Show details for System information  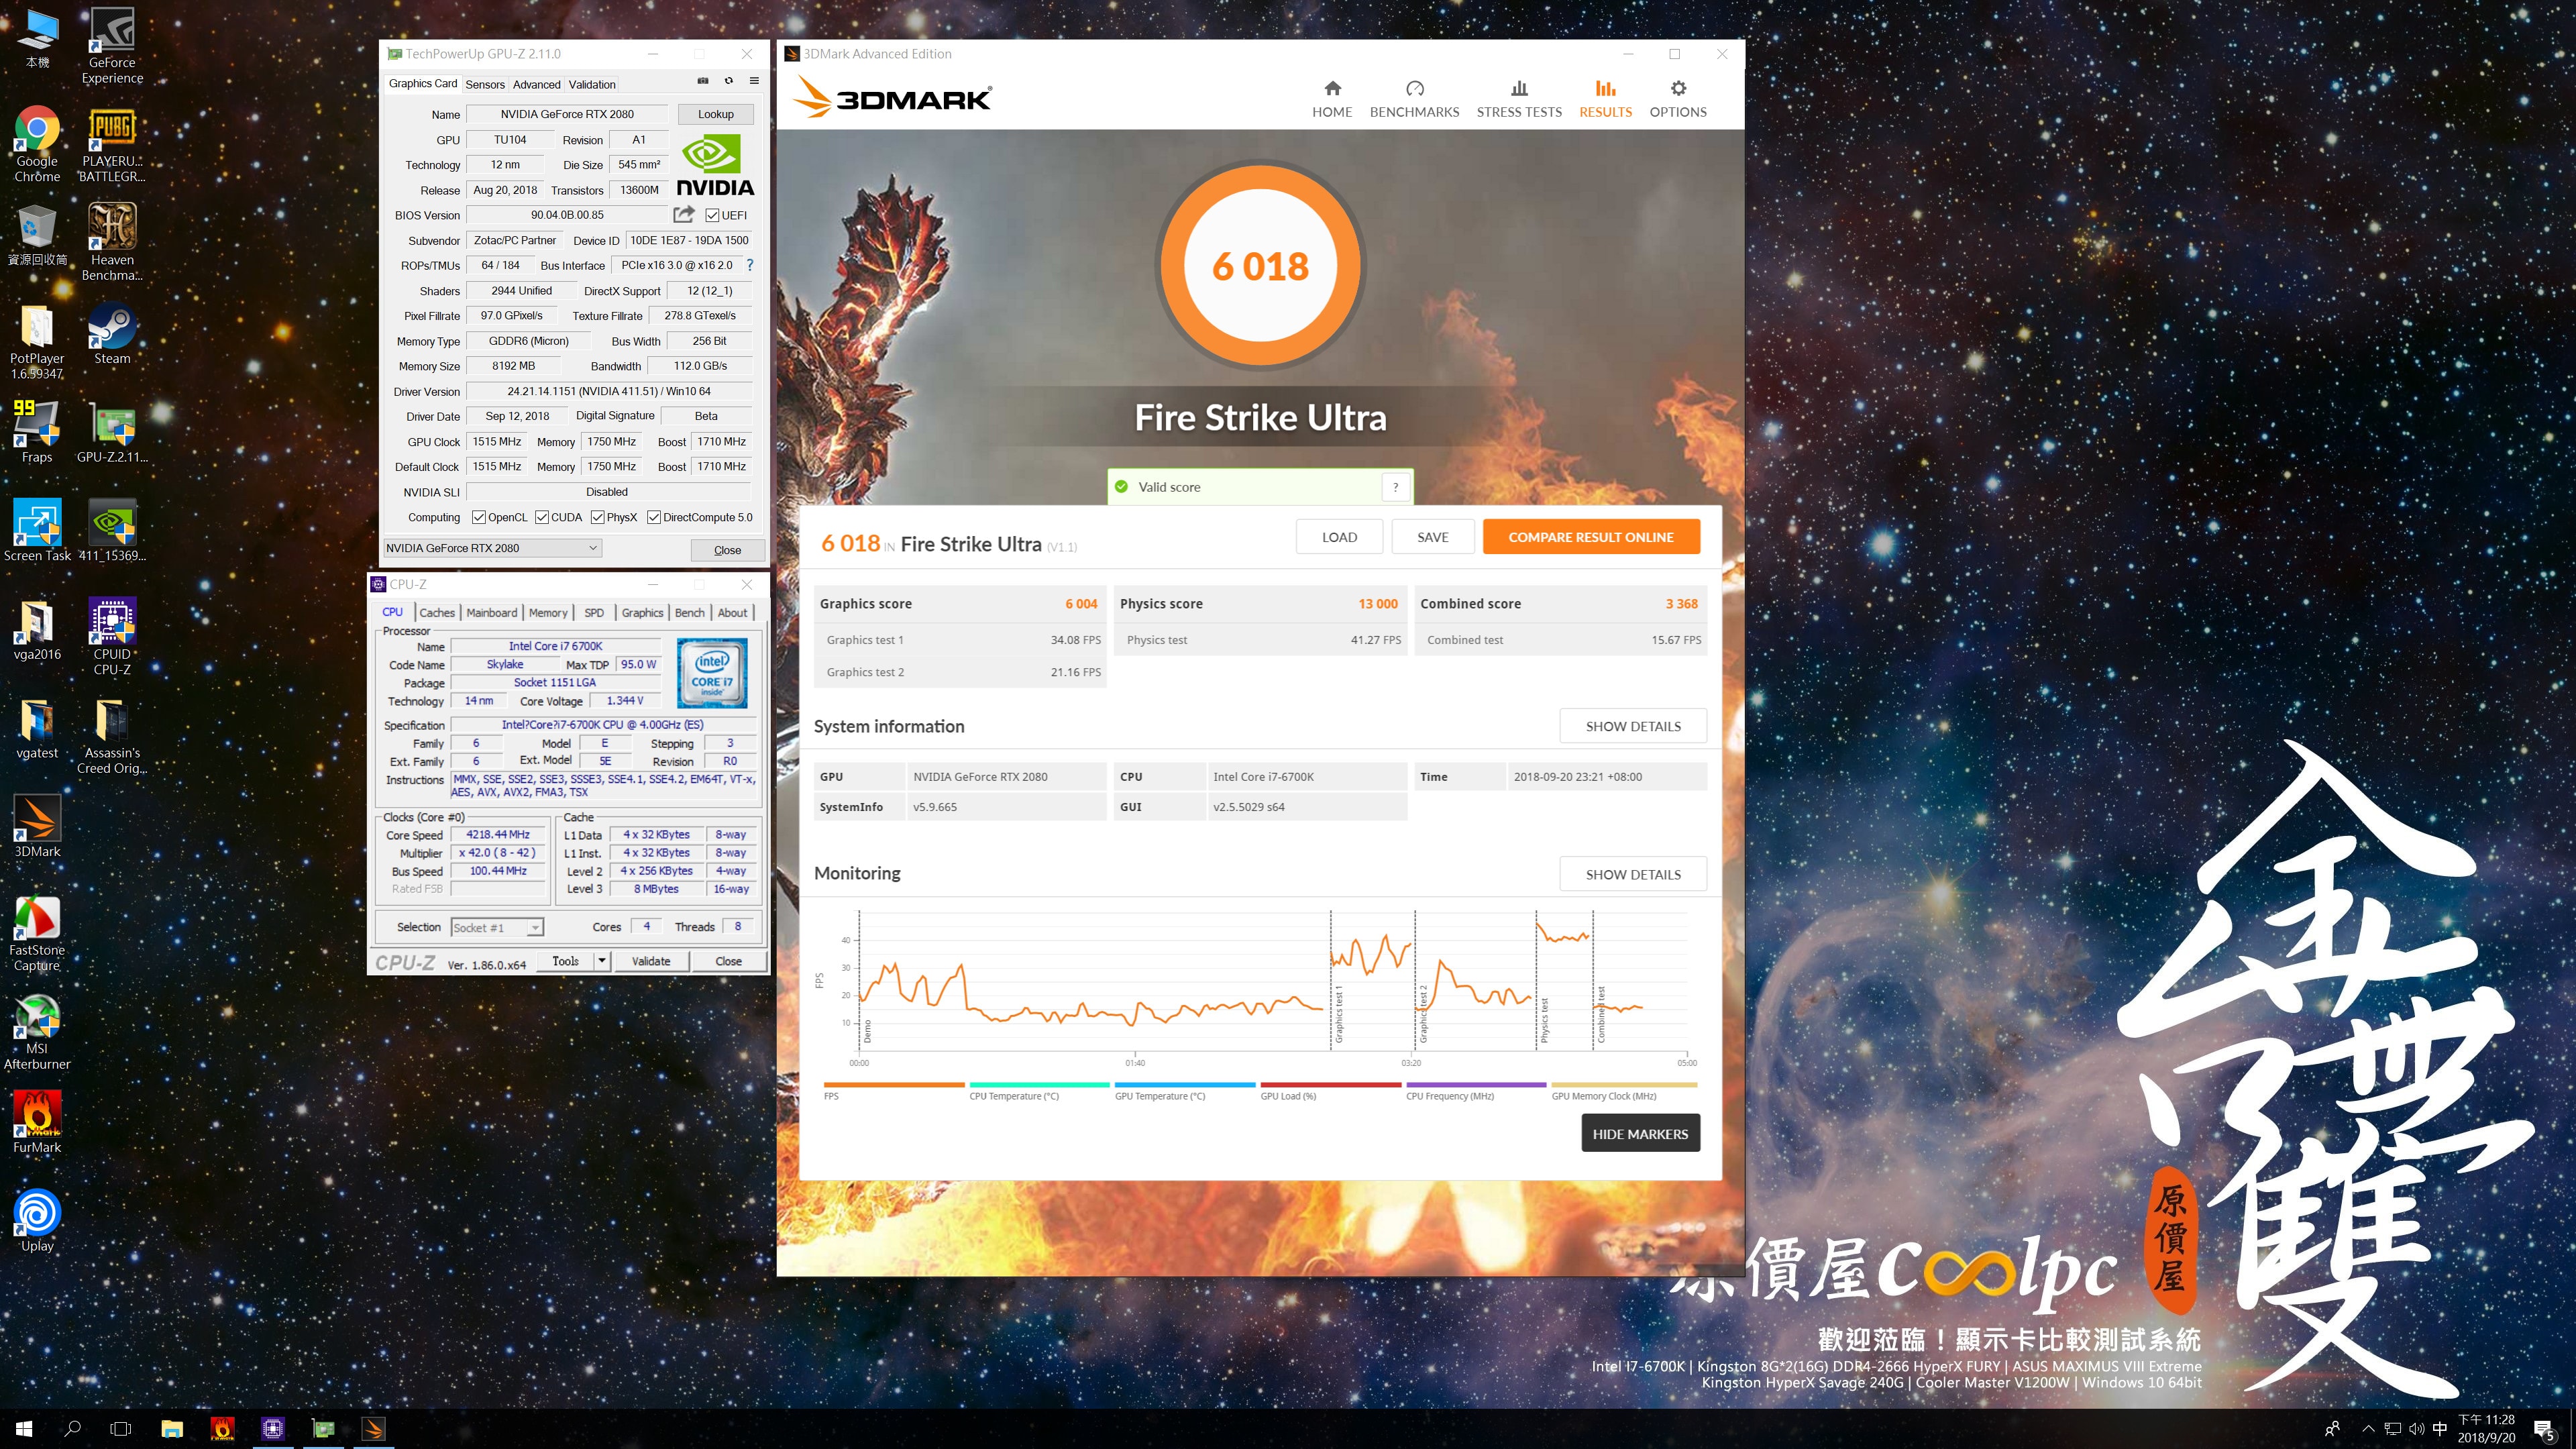(1633, 726)
